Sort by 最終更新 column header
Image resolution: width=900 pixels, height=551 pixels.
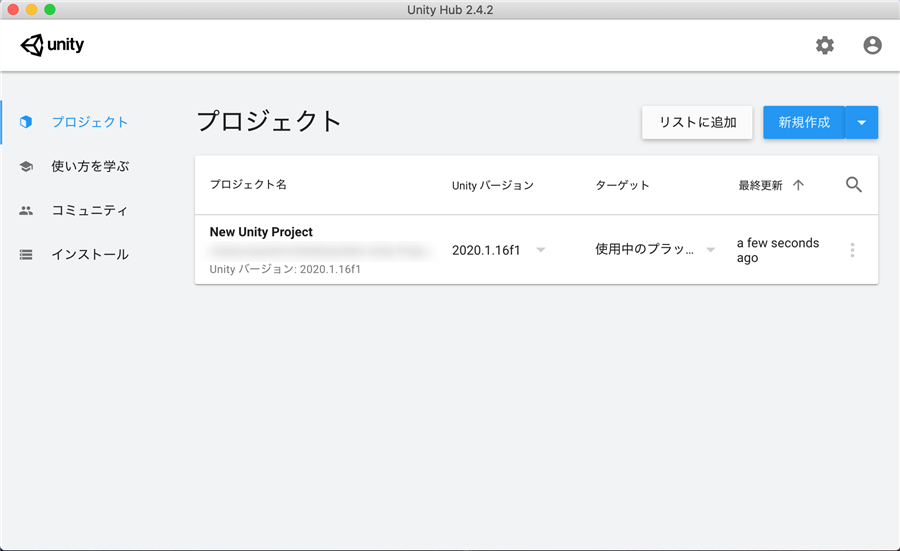[x=760, y=185]
